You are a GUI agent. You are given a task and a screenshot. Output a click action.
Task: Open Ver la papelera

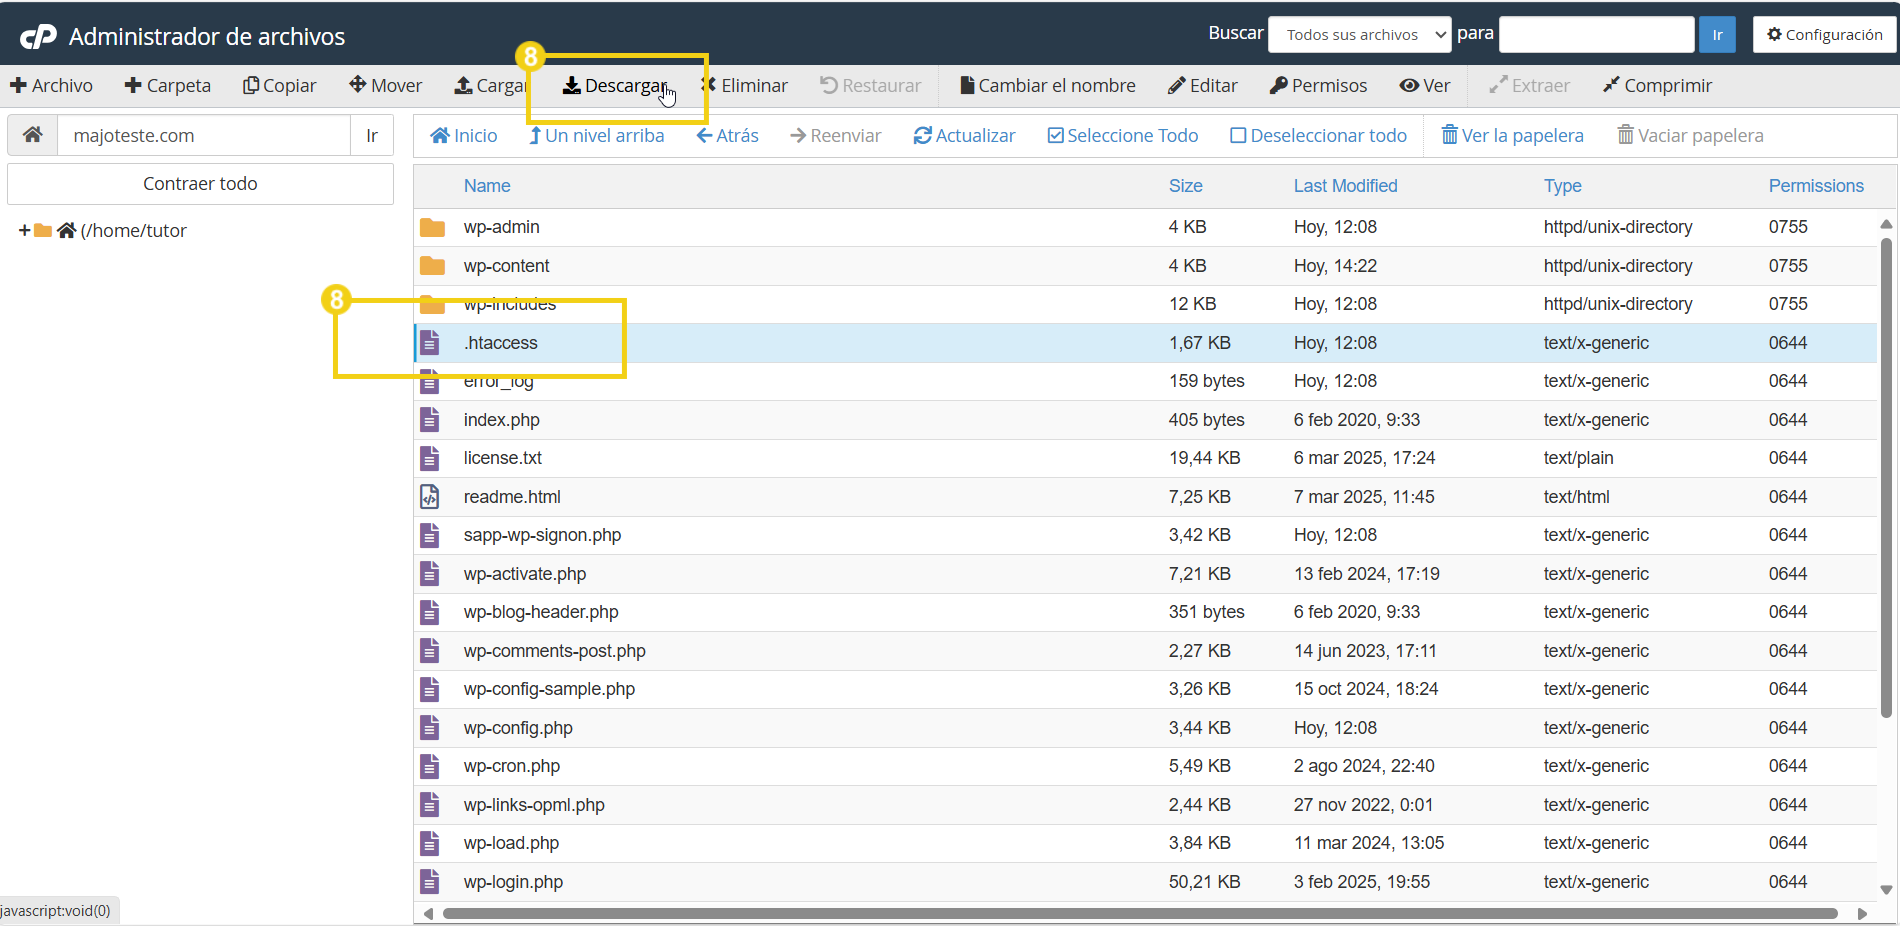coord(1513,136)
